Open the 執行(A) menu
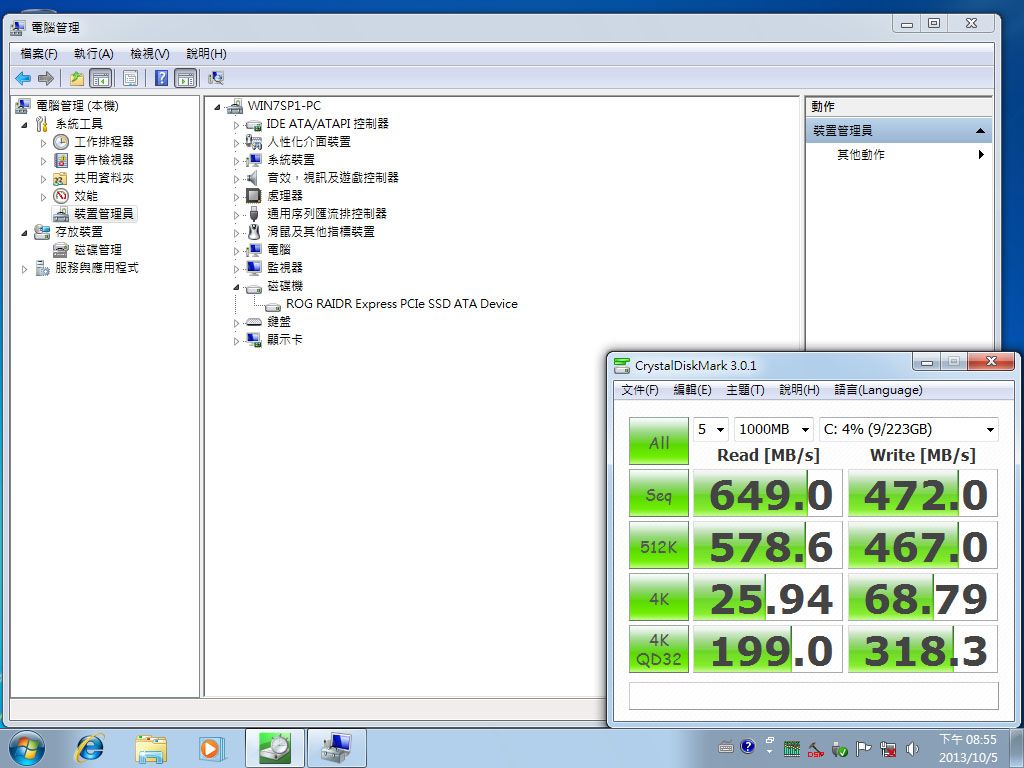This screenshot has height=768, width=1024. click(x=93, y=54)
